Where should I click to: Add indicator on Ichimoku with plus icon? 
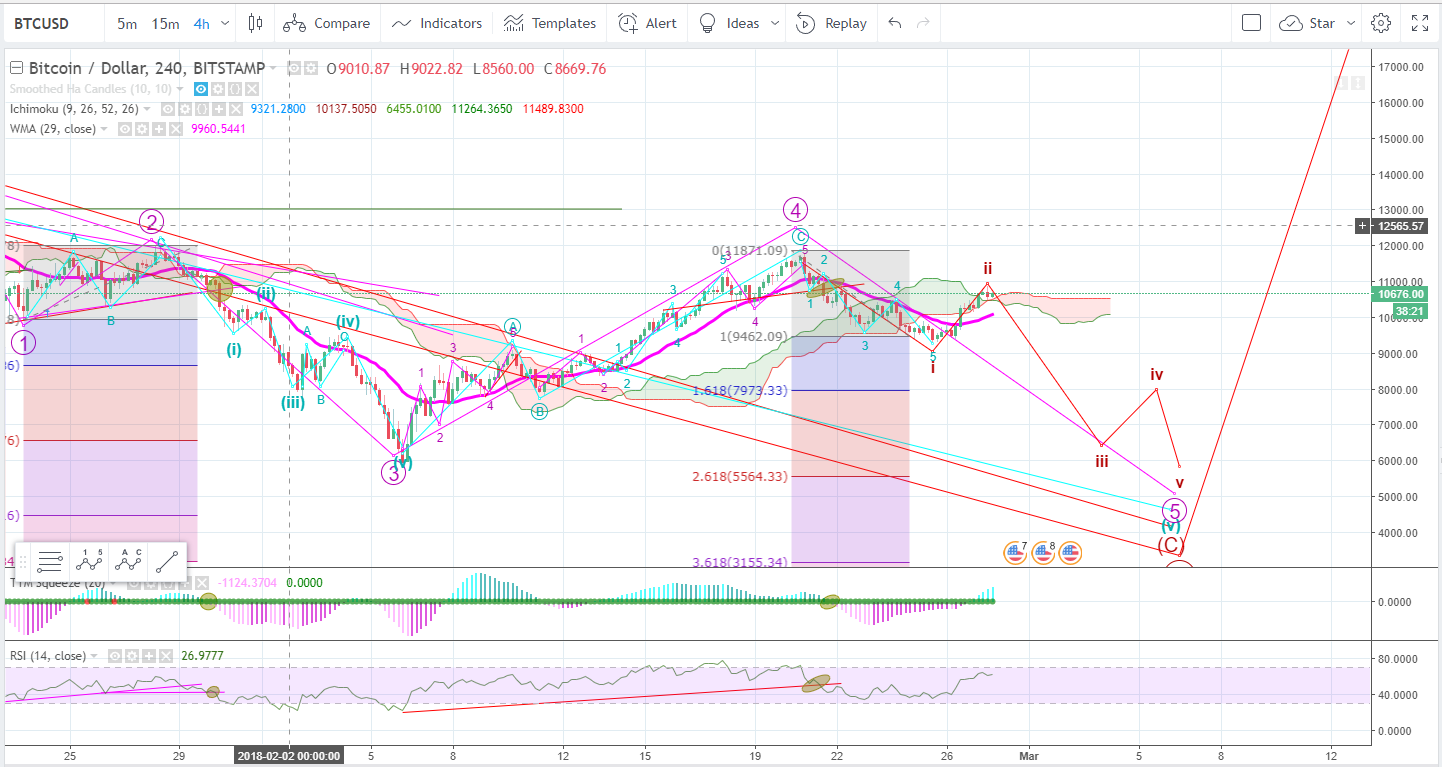pyautogui.click(x=219, y=109)
